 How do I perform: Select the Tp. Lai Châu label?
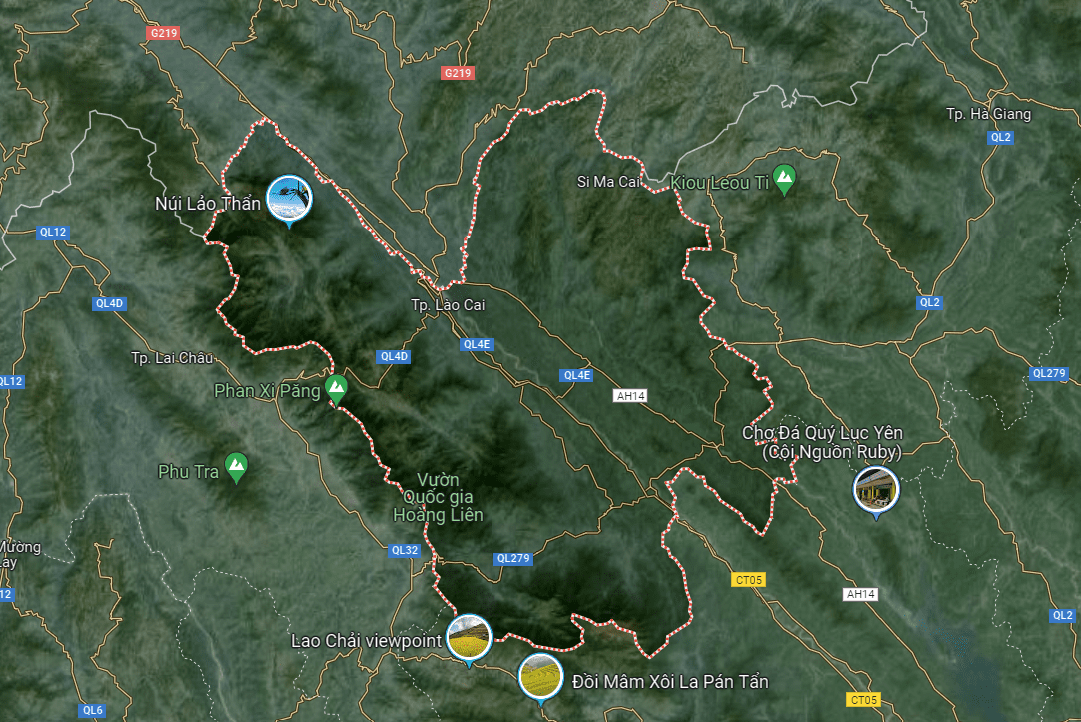[172, 358]
